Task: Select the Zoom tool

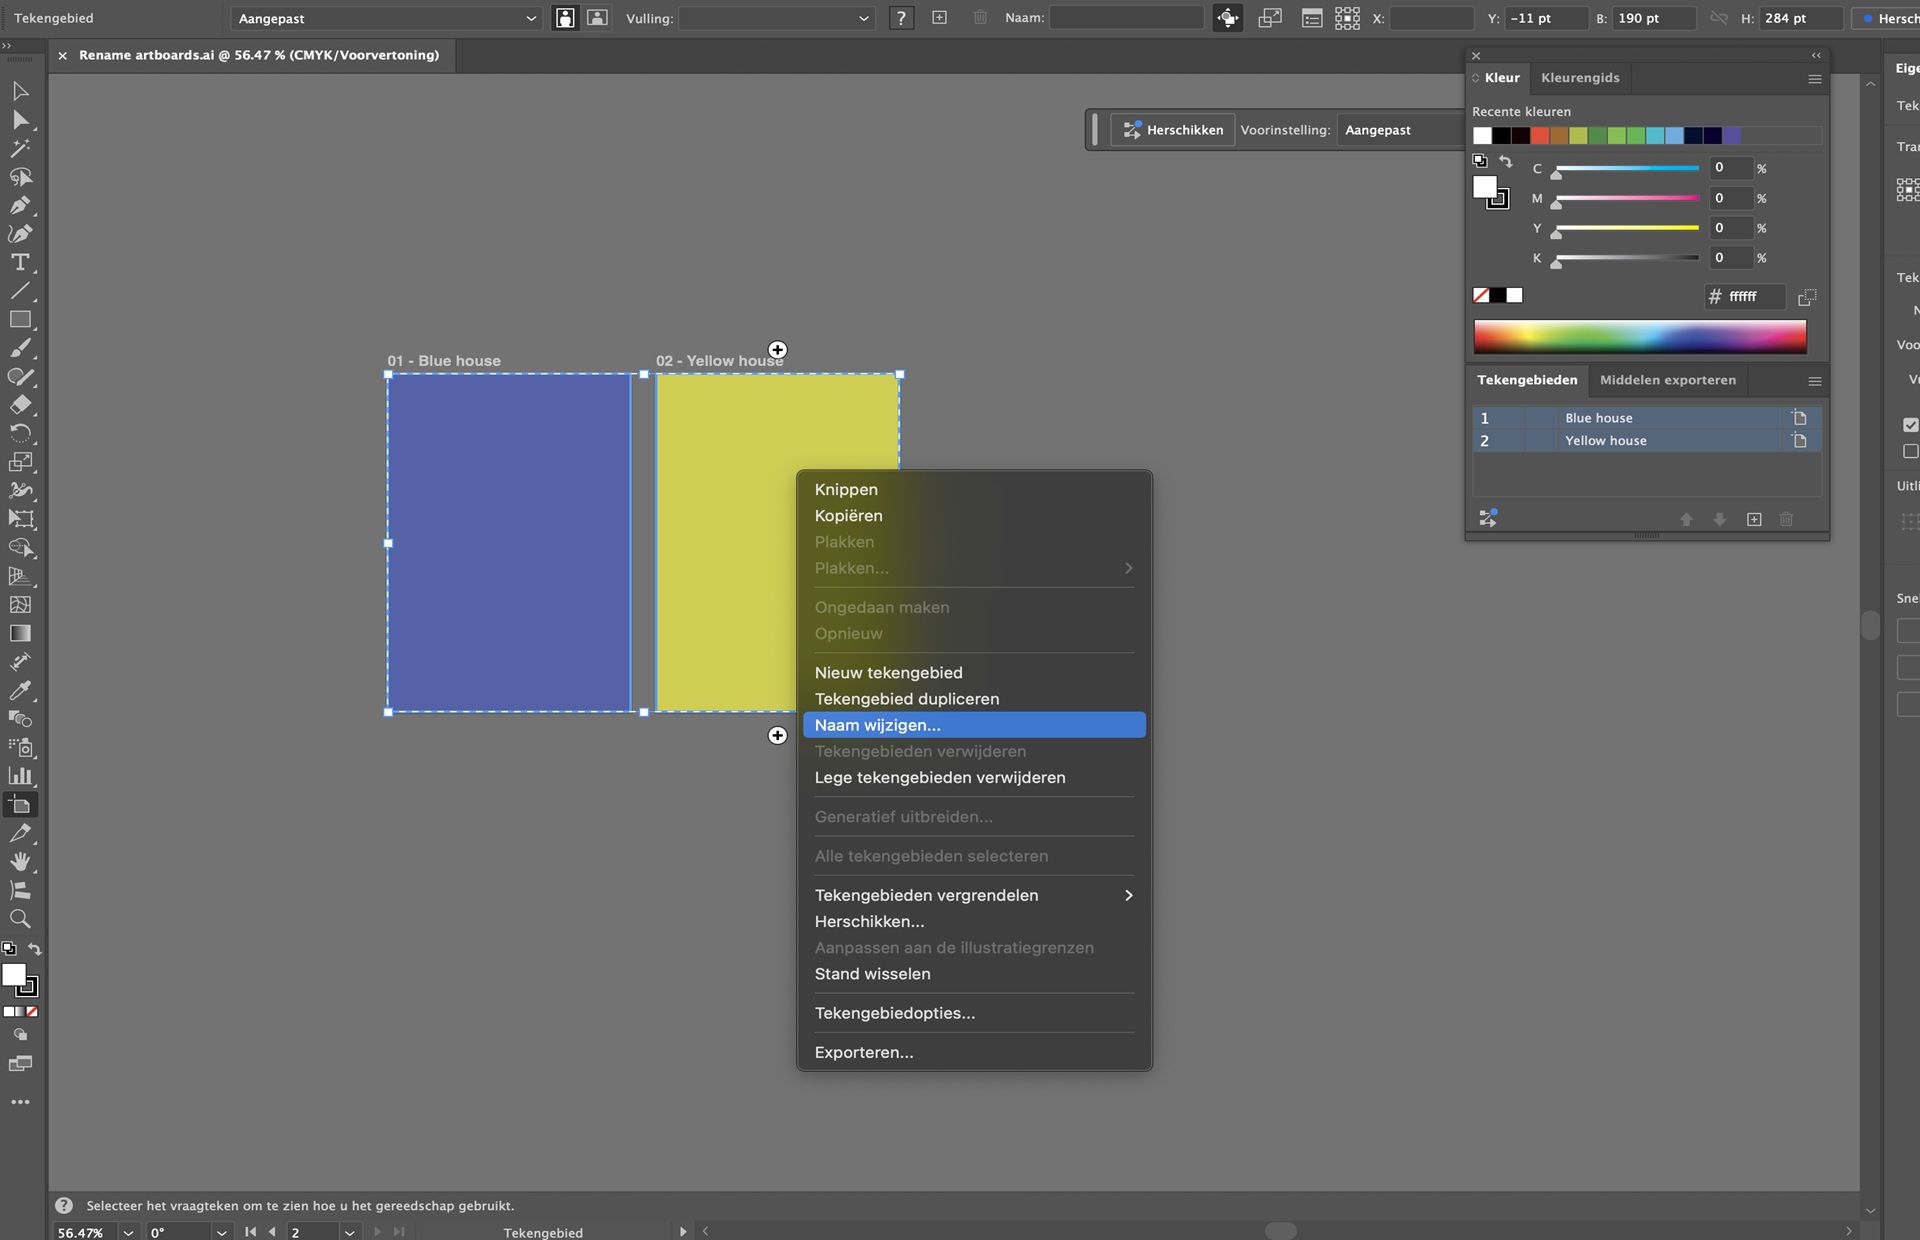Action: pos(20,919)
